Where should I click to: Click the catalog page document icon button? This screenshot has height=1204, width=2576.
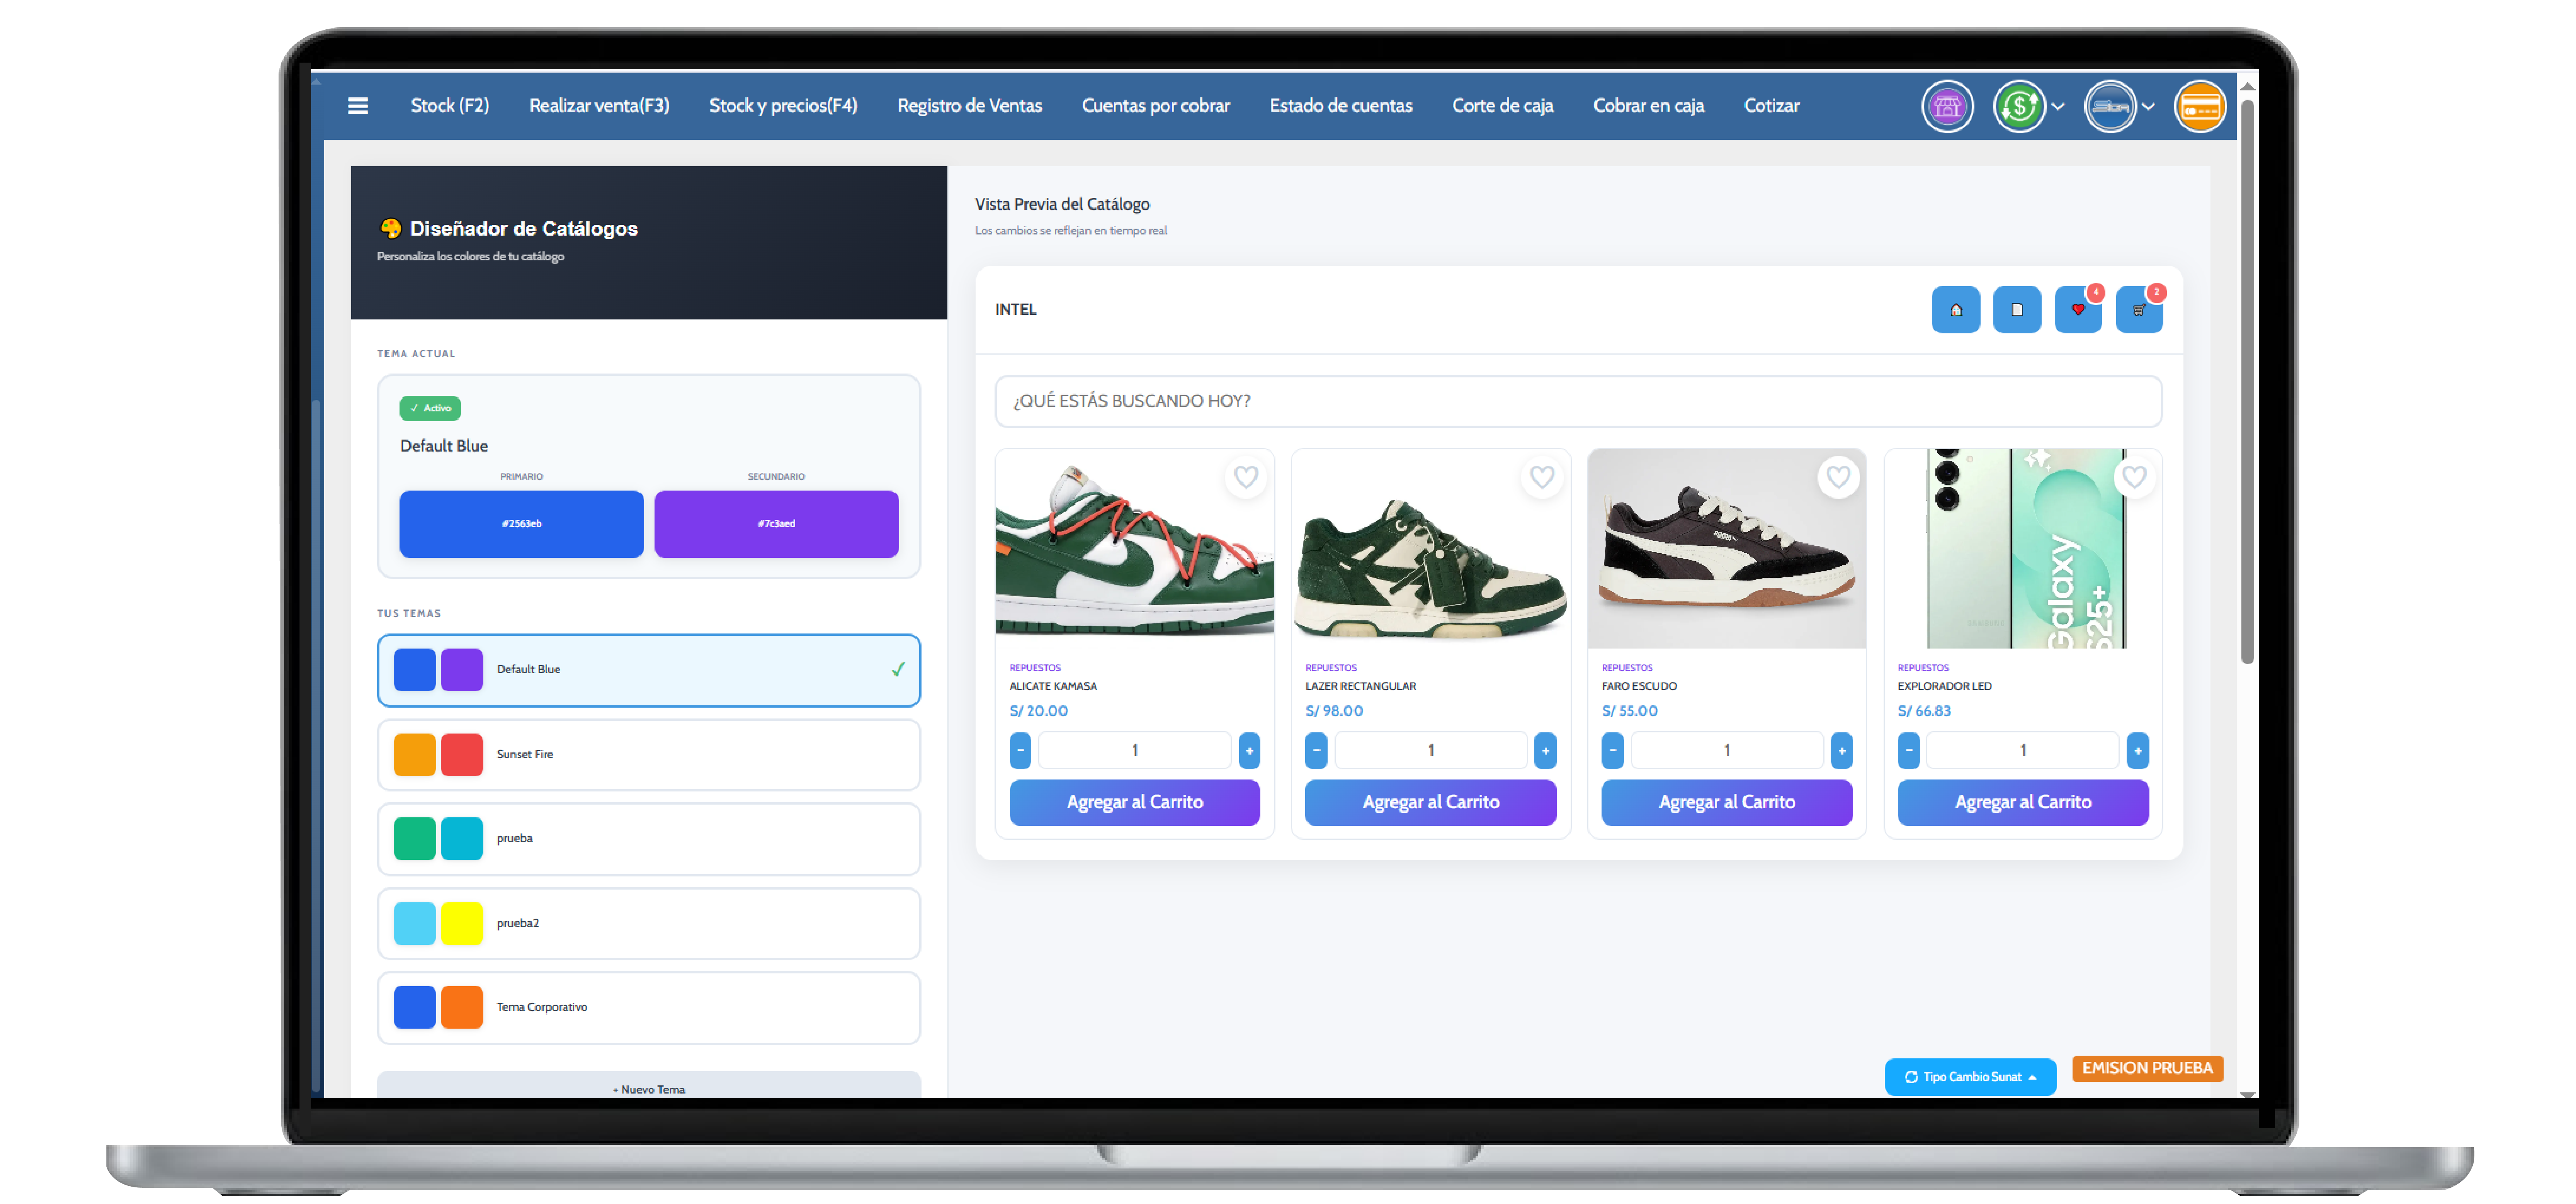pyautogui.click(x=2016, y=310)
